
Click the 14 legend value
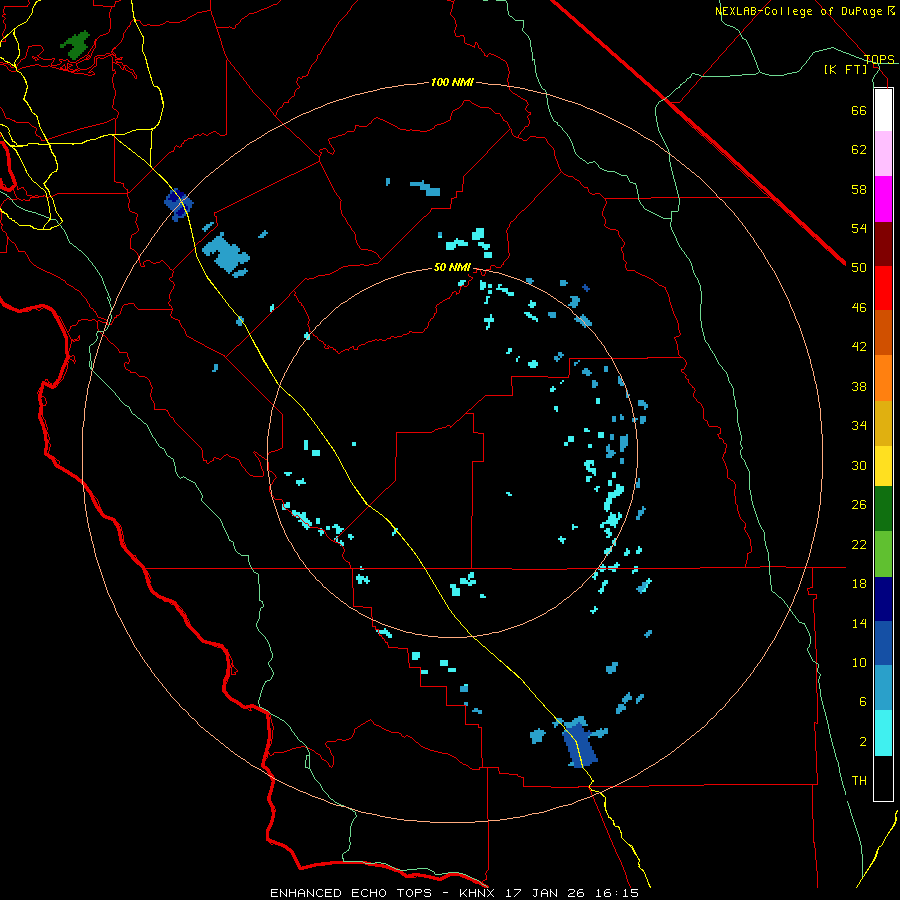click(x=859, y=623)
